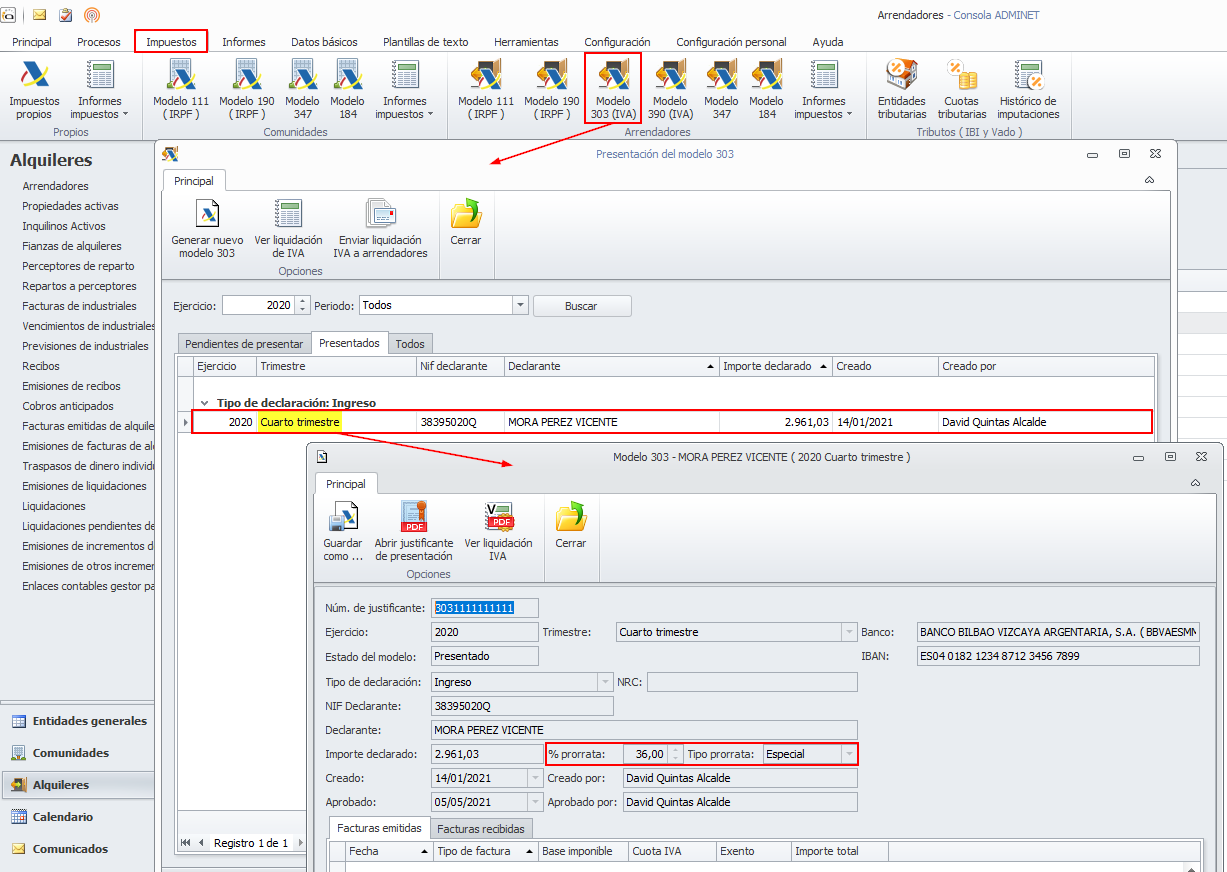The height and width of the screenshot is (872, 1227).
Task: Open Modelo 347 under Comunidades
Action: [302, 90]
